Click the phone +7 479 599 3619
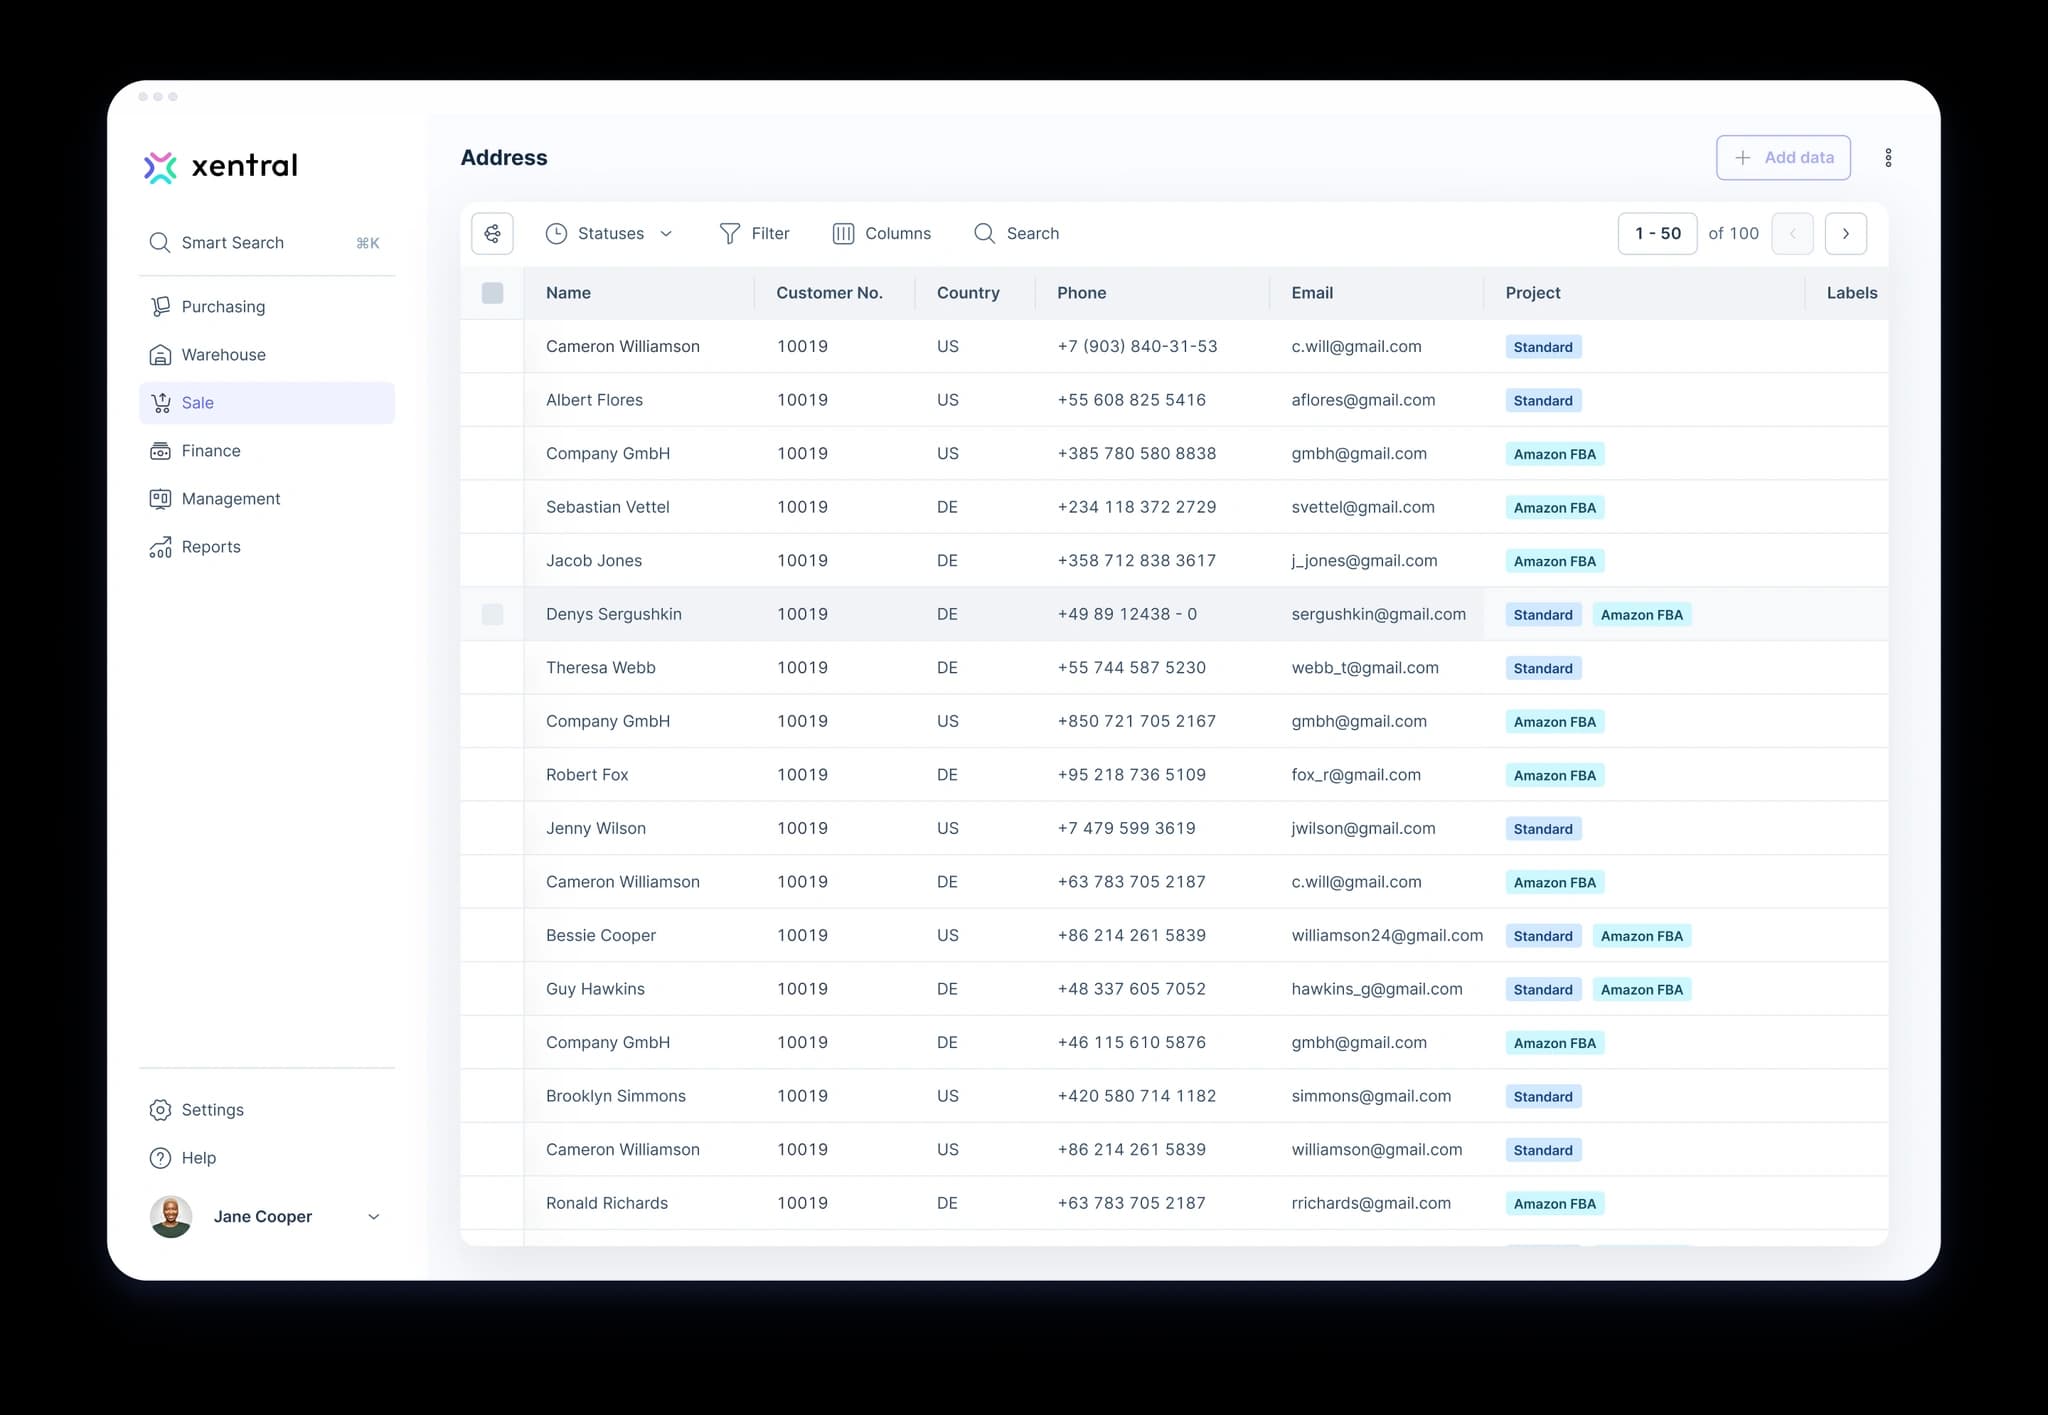This screenshot has width=2048, height=1415. [x=1126, y=828]
